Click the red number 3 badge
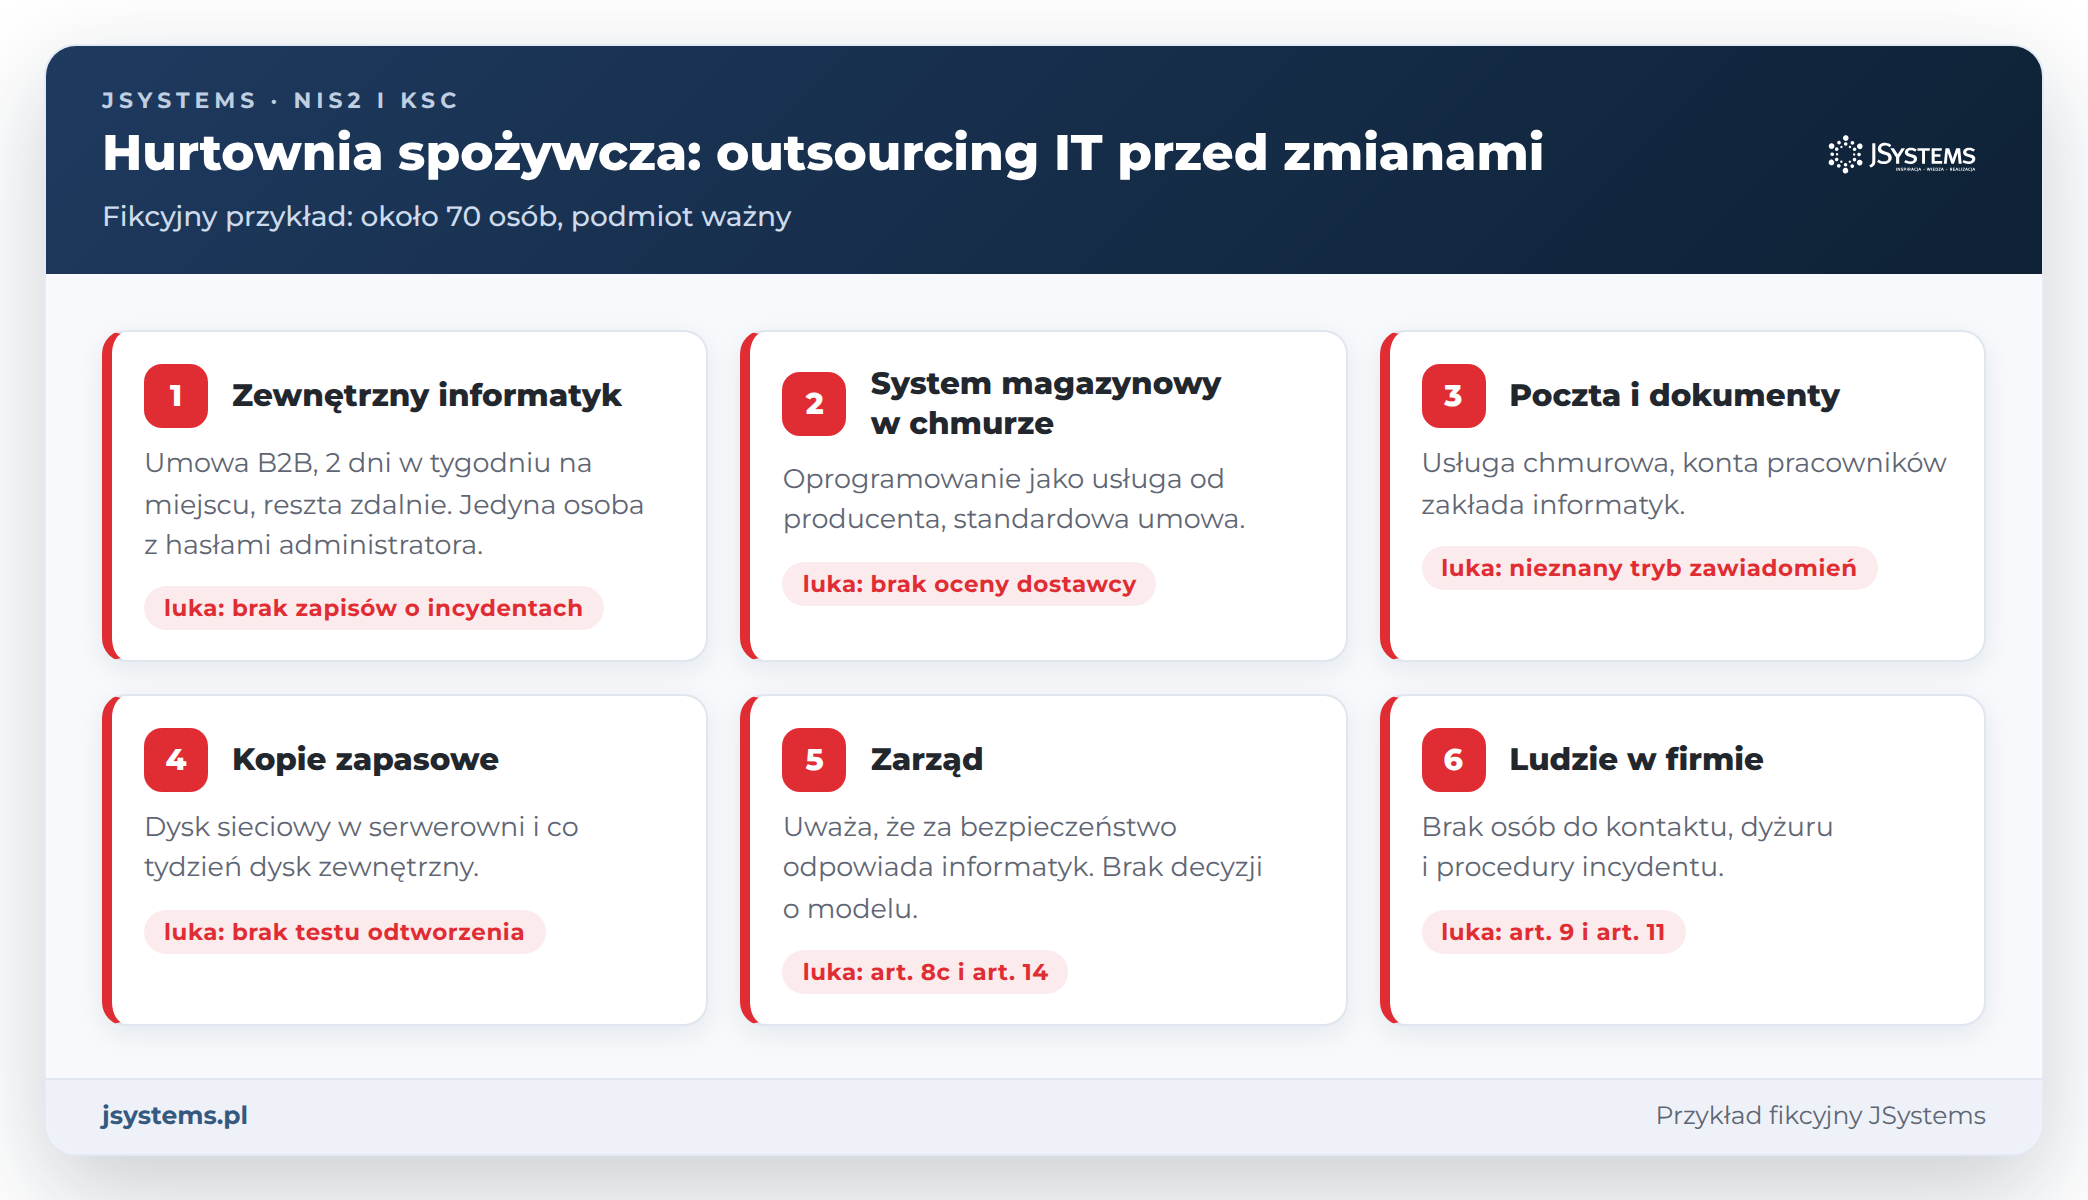 coord(1453,396)
